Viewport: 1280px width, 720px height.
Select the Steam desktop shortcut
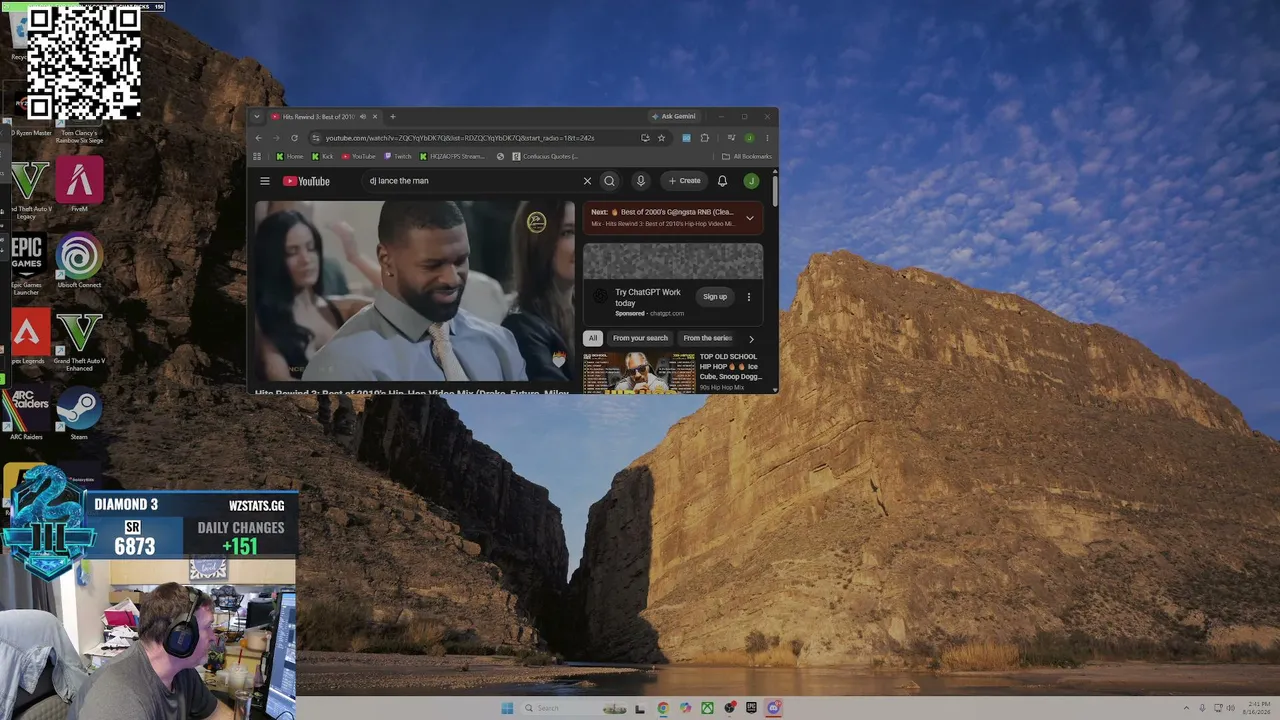pos(79,415)
